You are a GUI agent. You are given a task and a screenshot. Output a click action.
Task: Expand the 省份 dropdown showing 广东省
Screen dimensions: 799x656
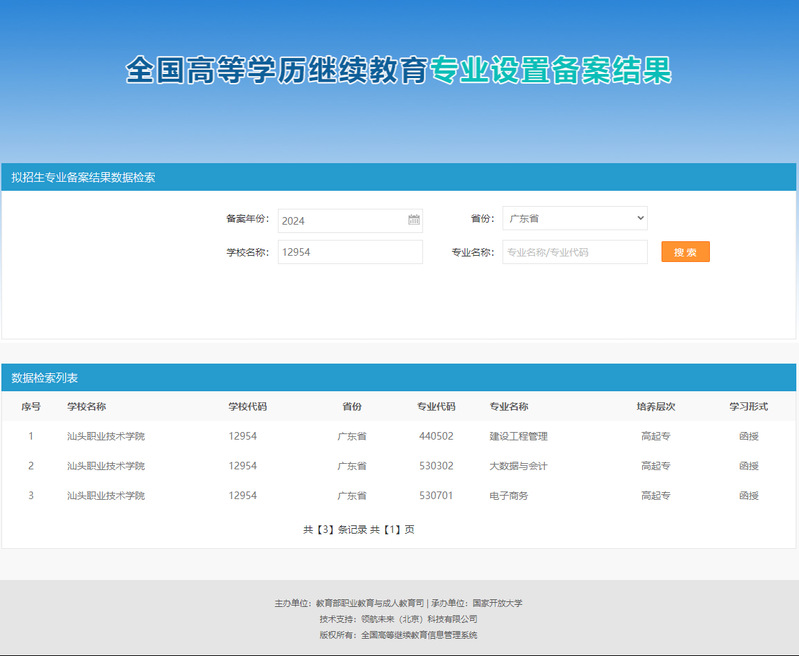[x=574, y=218]
